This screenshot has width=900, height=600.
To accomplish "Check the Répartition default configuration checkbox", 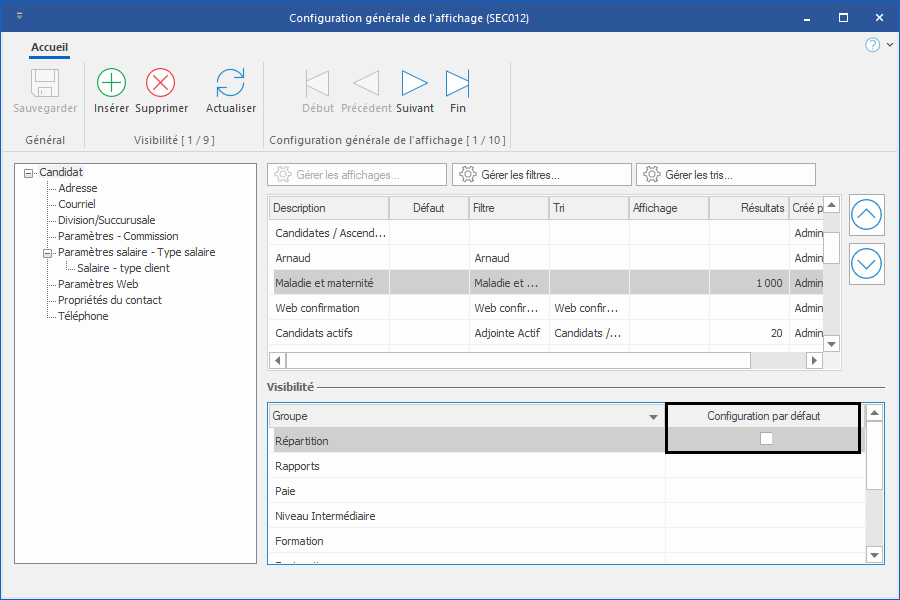I will click(766, 439).
